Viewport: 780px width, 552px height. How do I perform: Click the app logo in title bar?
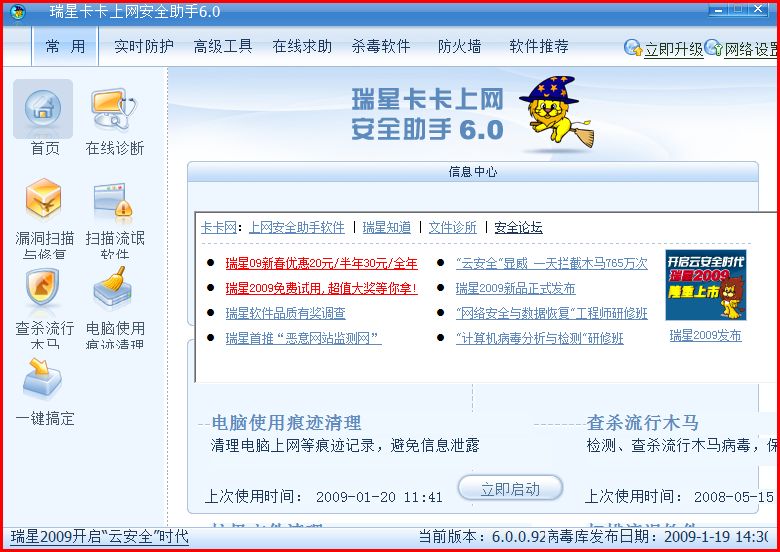click(18, 12)
